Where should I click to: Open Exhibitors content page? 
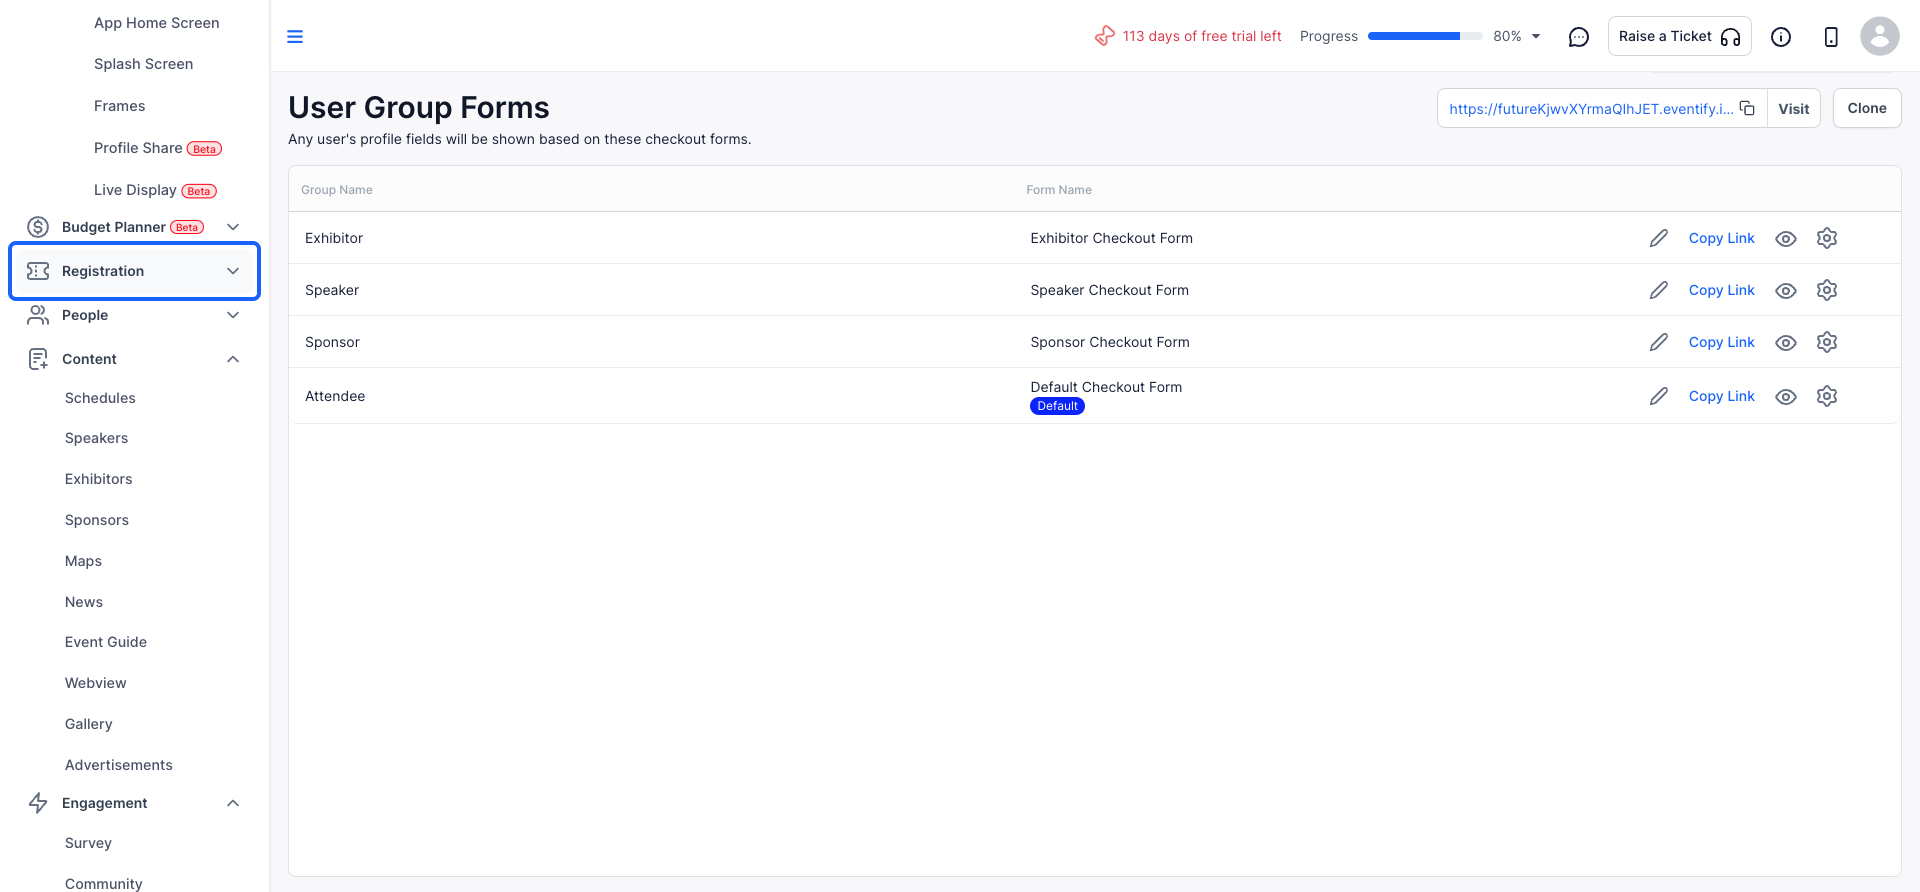pos(99,479)
